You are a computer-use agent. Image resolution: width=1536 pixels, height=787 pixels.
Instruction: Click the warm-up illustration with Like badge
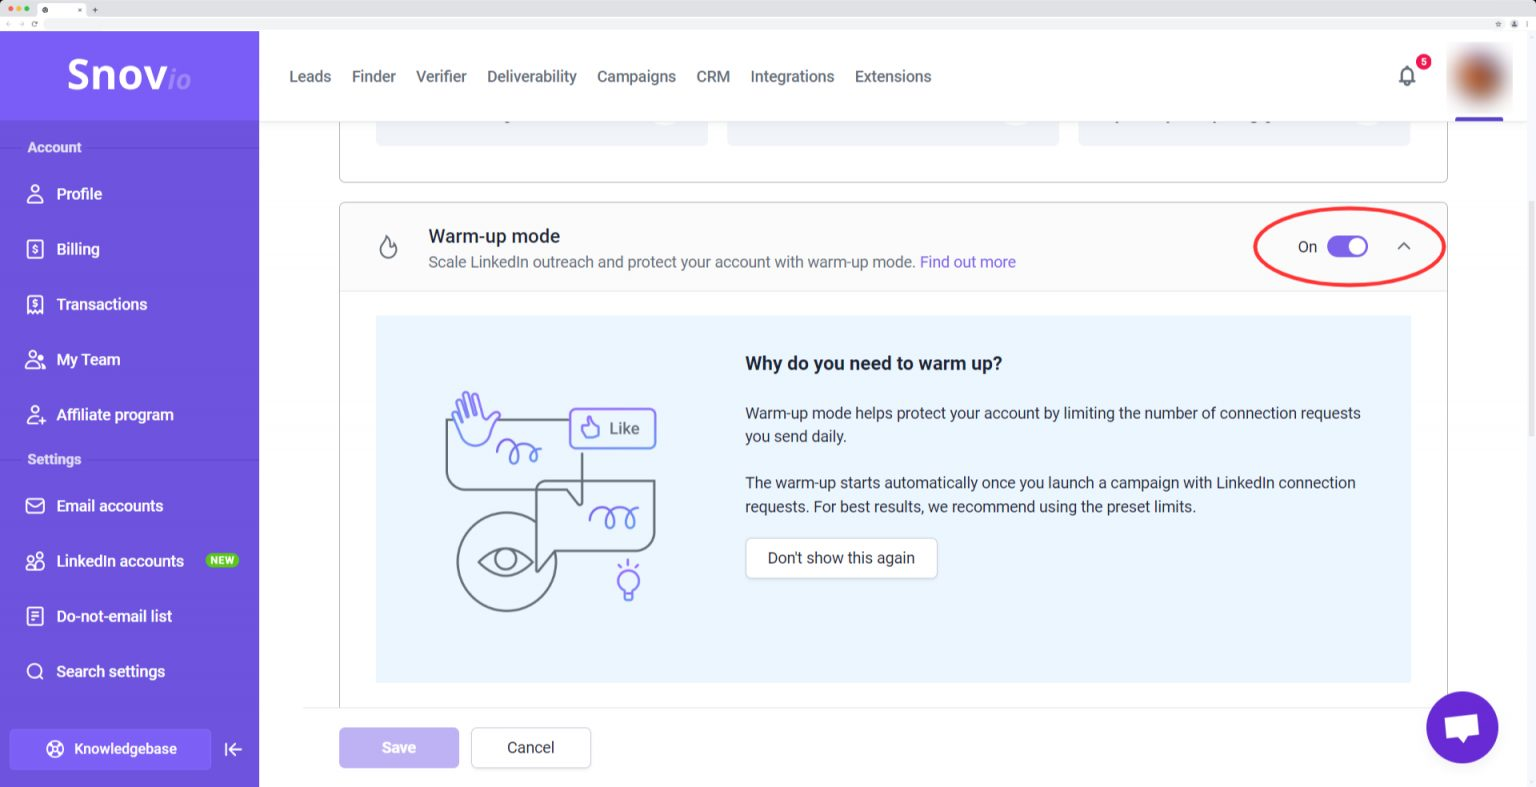(551, 500)
